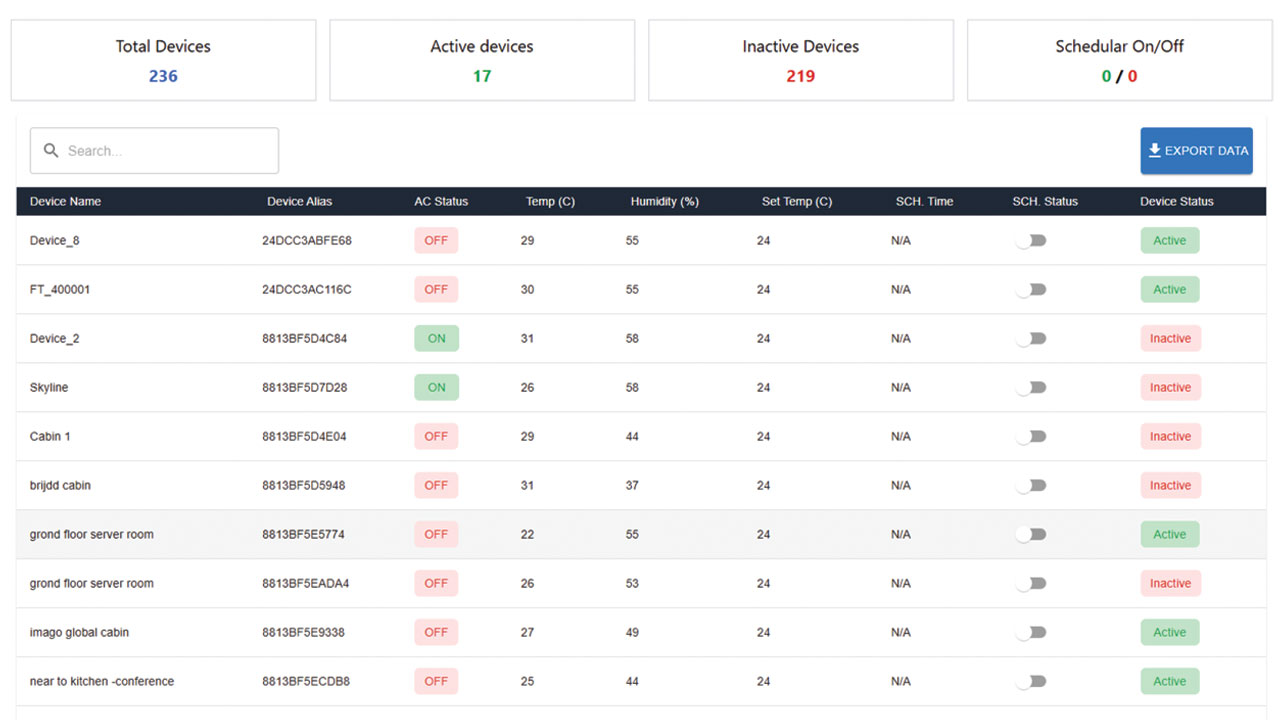Click the OFF AC badge for imago global cabin

point(436,633)
